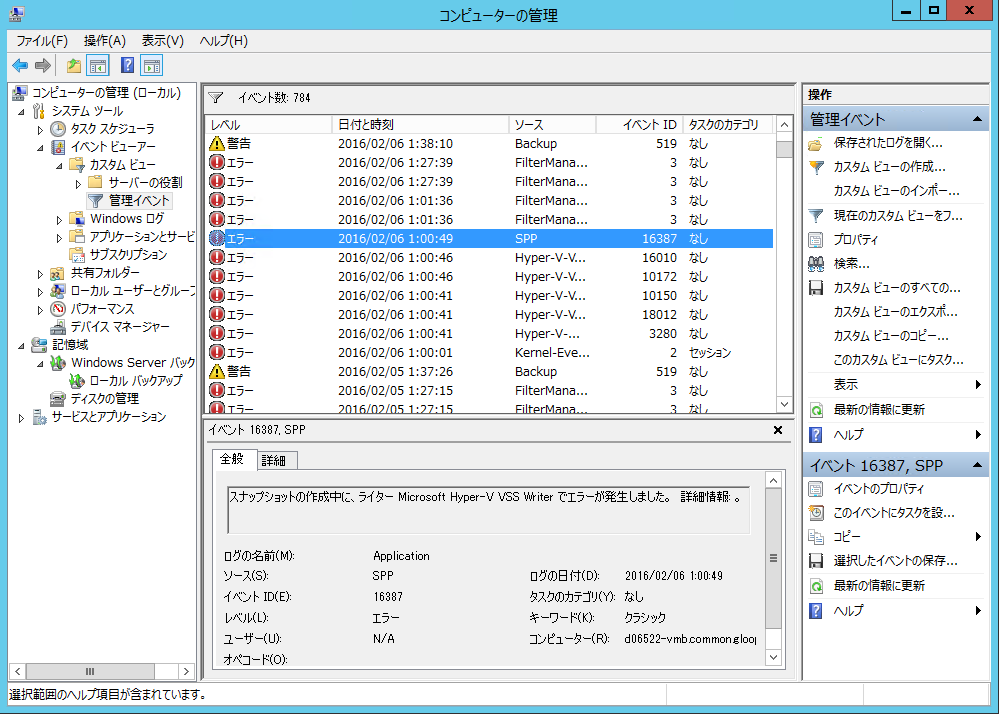Image resolution: width=999 pixels, height=714 pixels.
Task: Click the tree pane horizontal scroll right arrow
Action: click(x=186, y=671)
